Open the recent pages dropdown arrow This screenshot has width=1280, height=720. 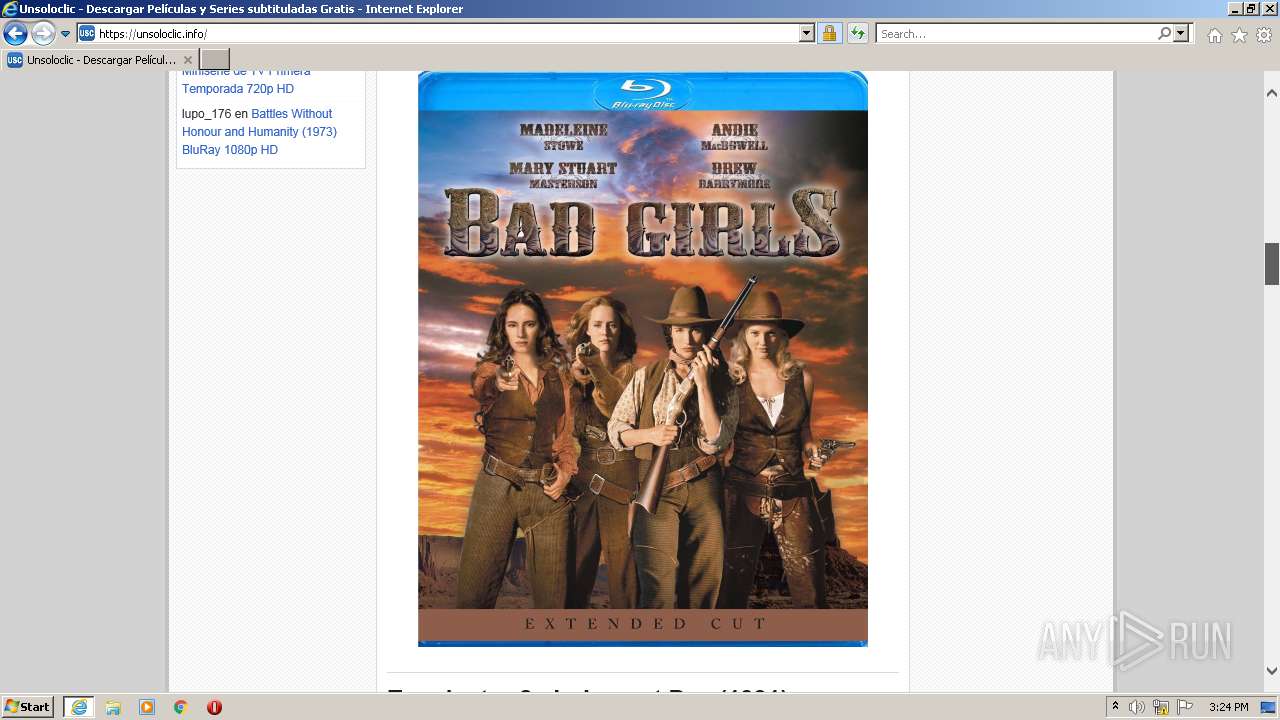[66, 34]
